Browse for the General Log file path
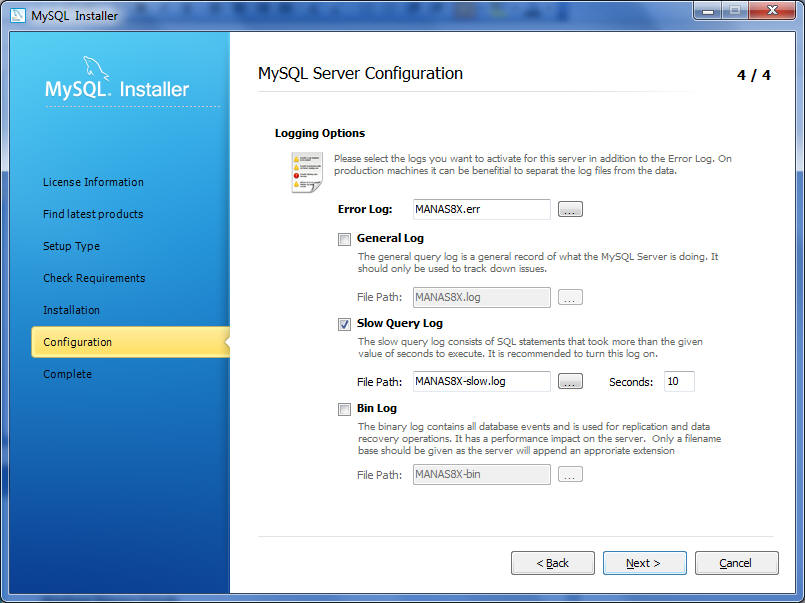805x603 pixels. coord(570,297)
